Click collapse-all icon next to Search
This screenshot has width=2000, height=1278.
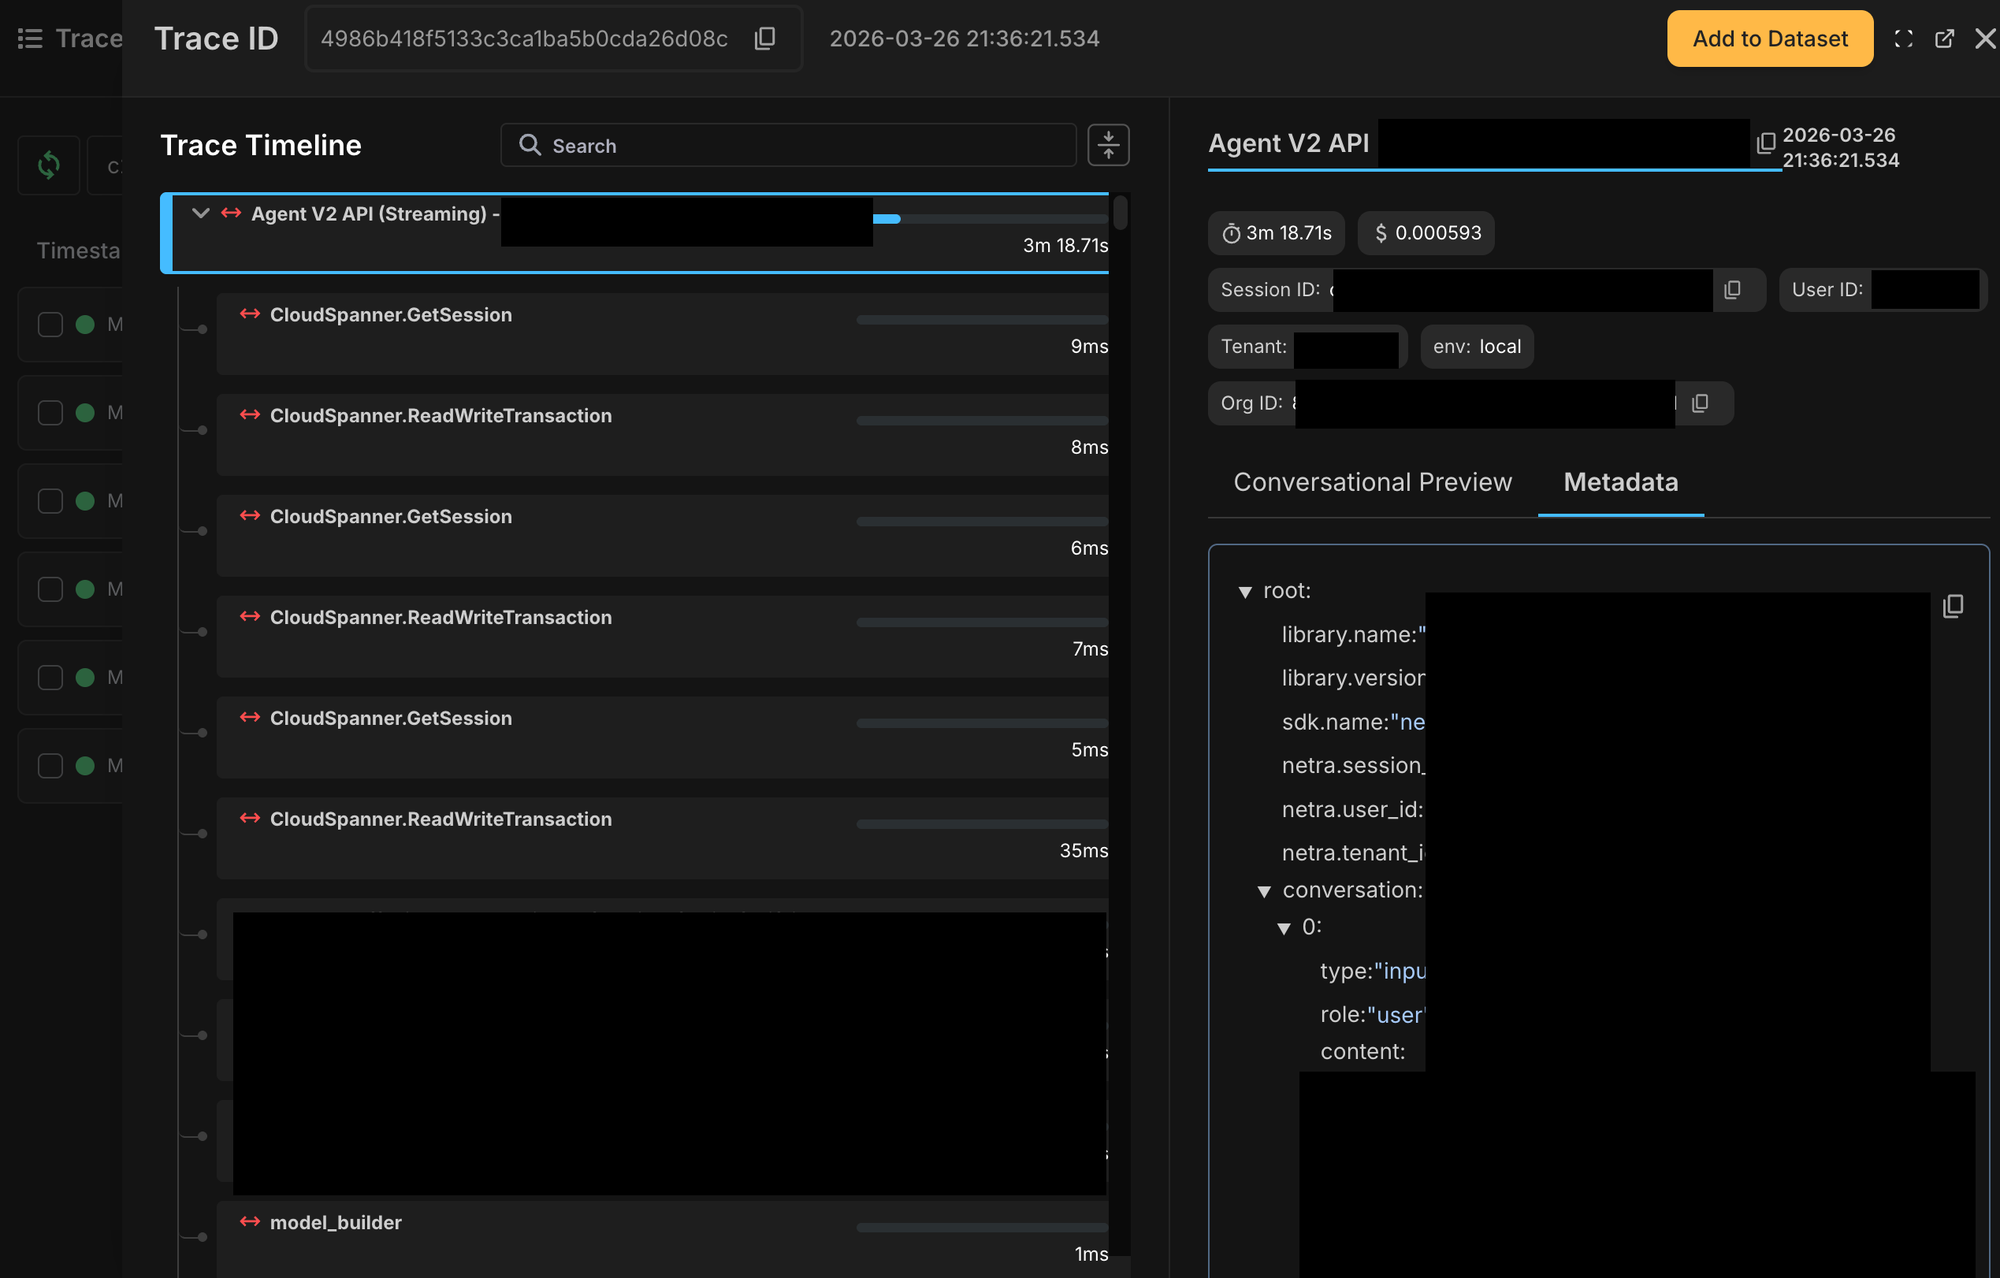(x=1108, y=145)
